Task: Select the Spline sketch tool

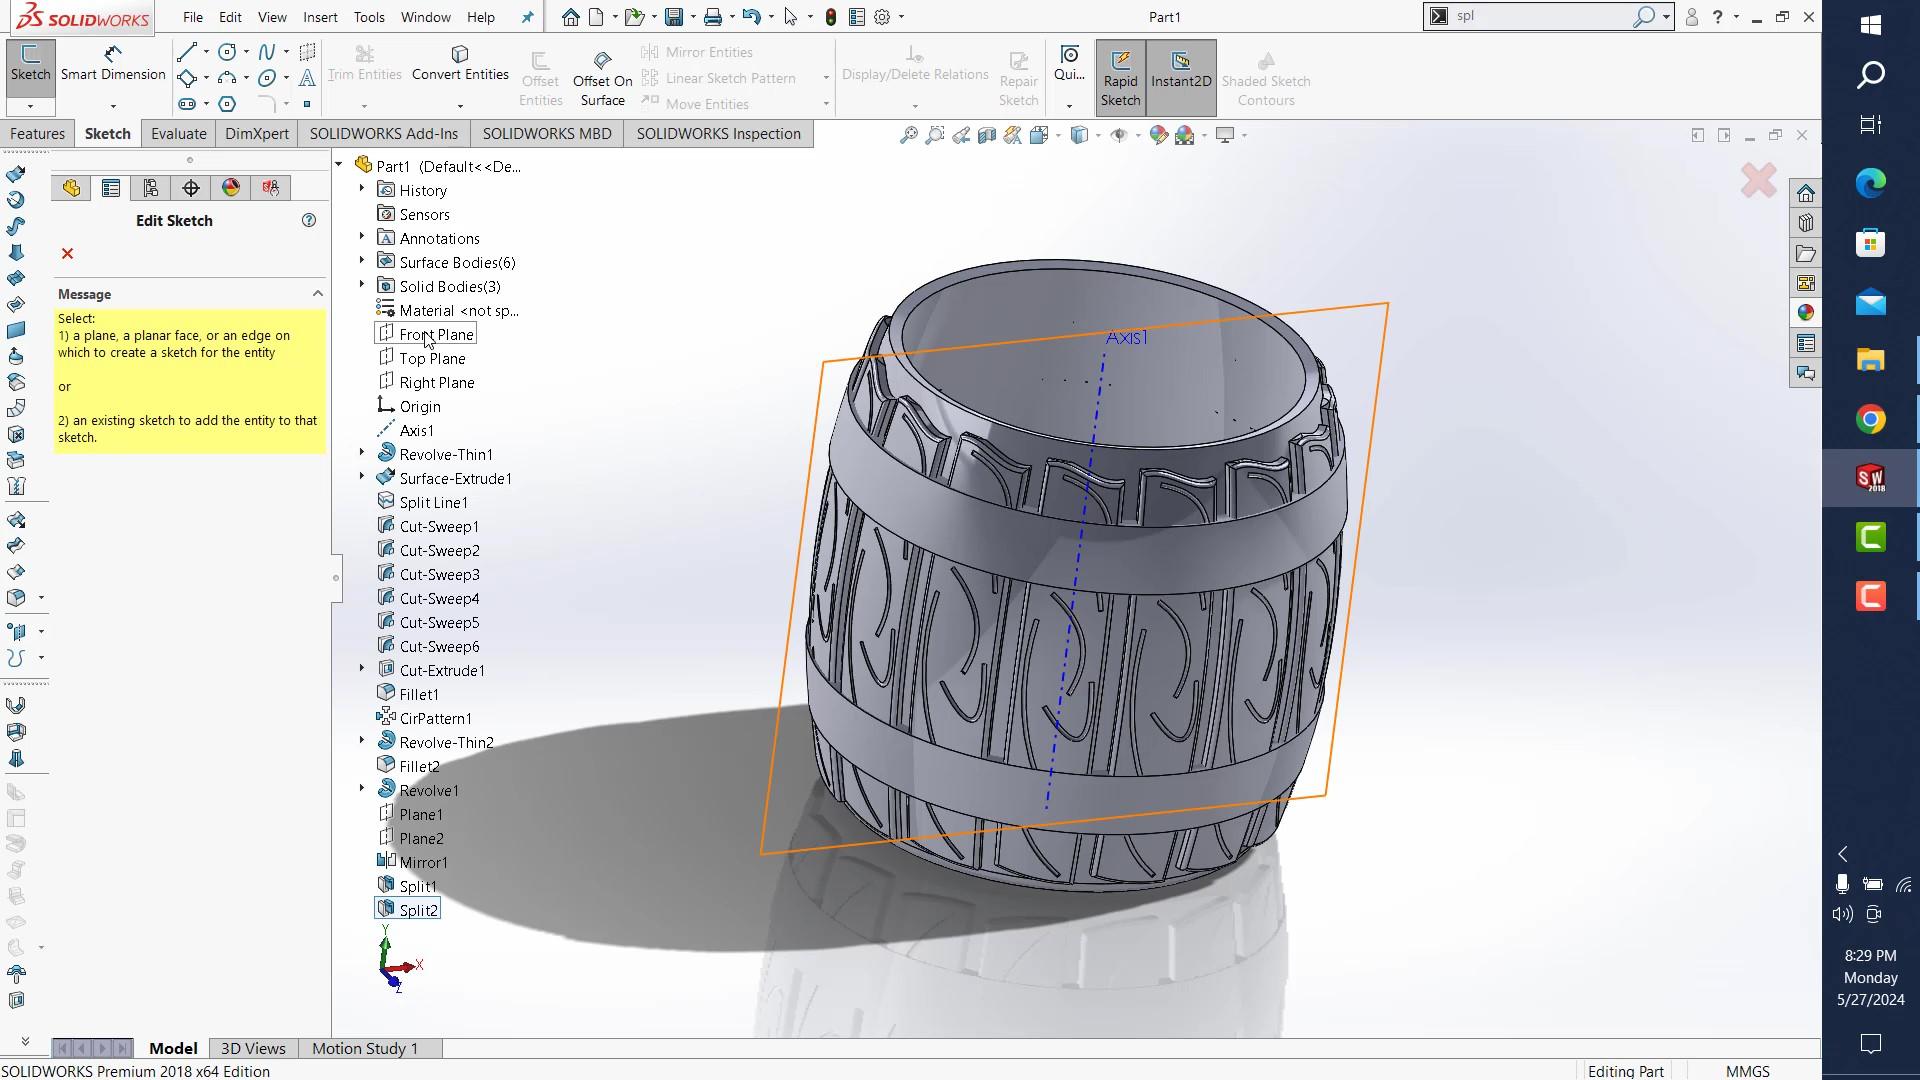Action: tap(266, 52)
